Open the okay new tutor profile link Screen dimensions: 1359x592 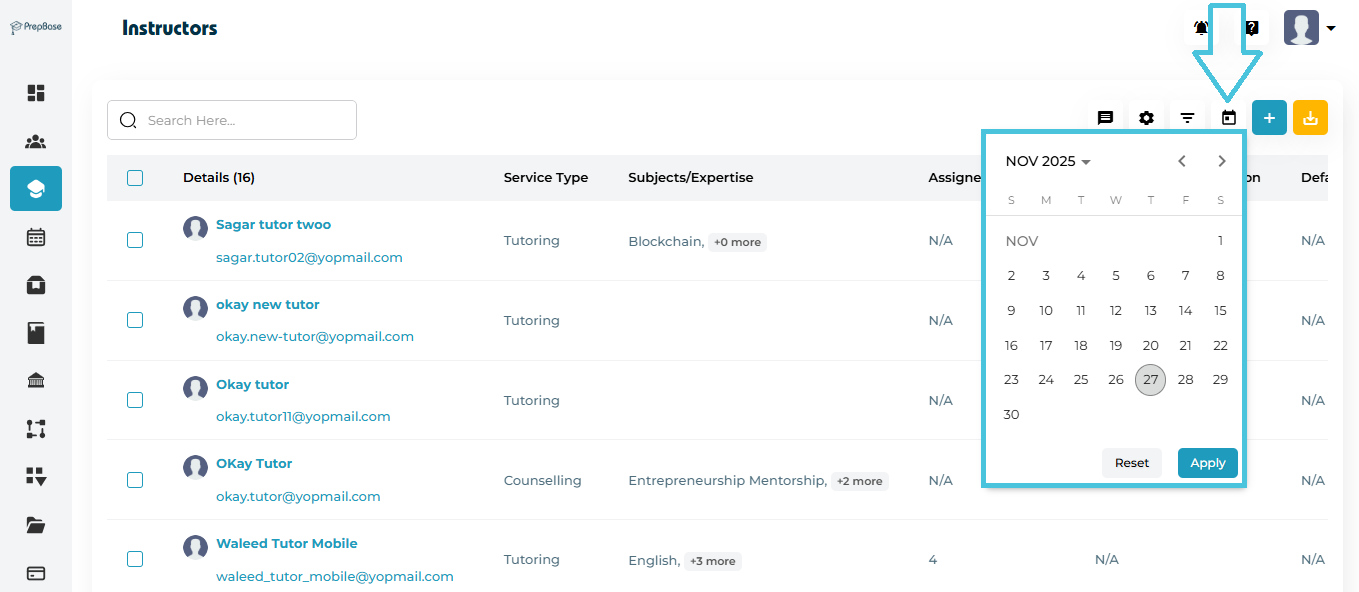pyautogui.click(x=267, y=305)
